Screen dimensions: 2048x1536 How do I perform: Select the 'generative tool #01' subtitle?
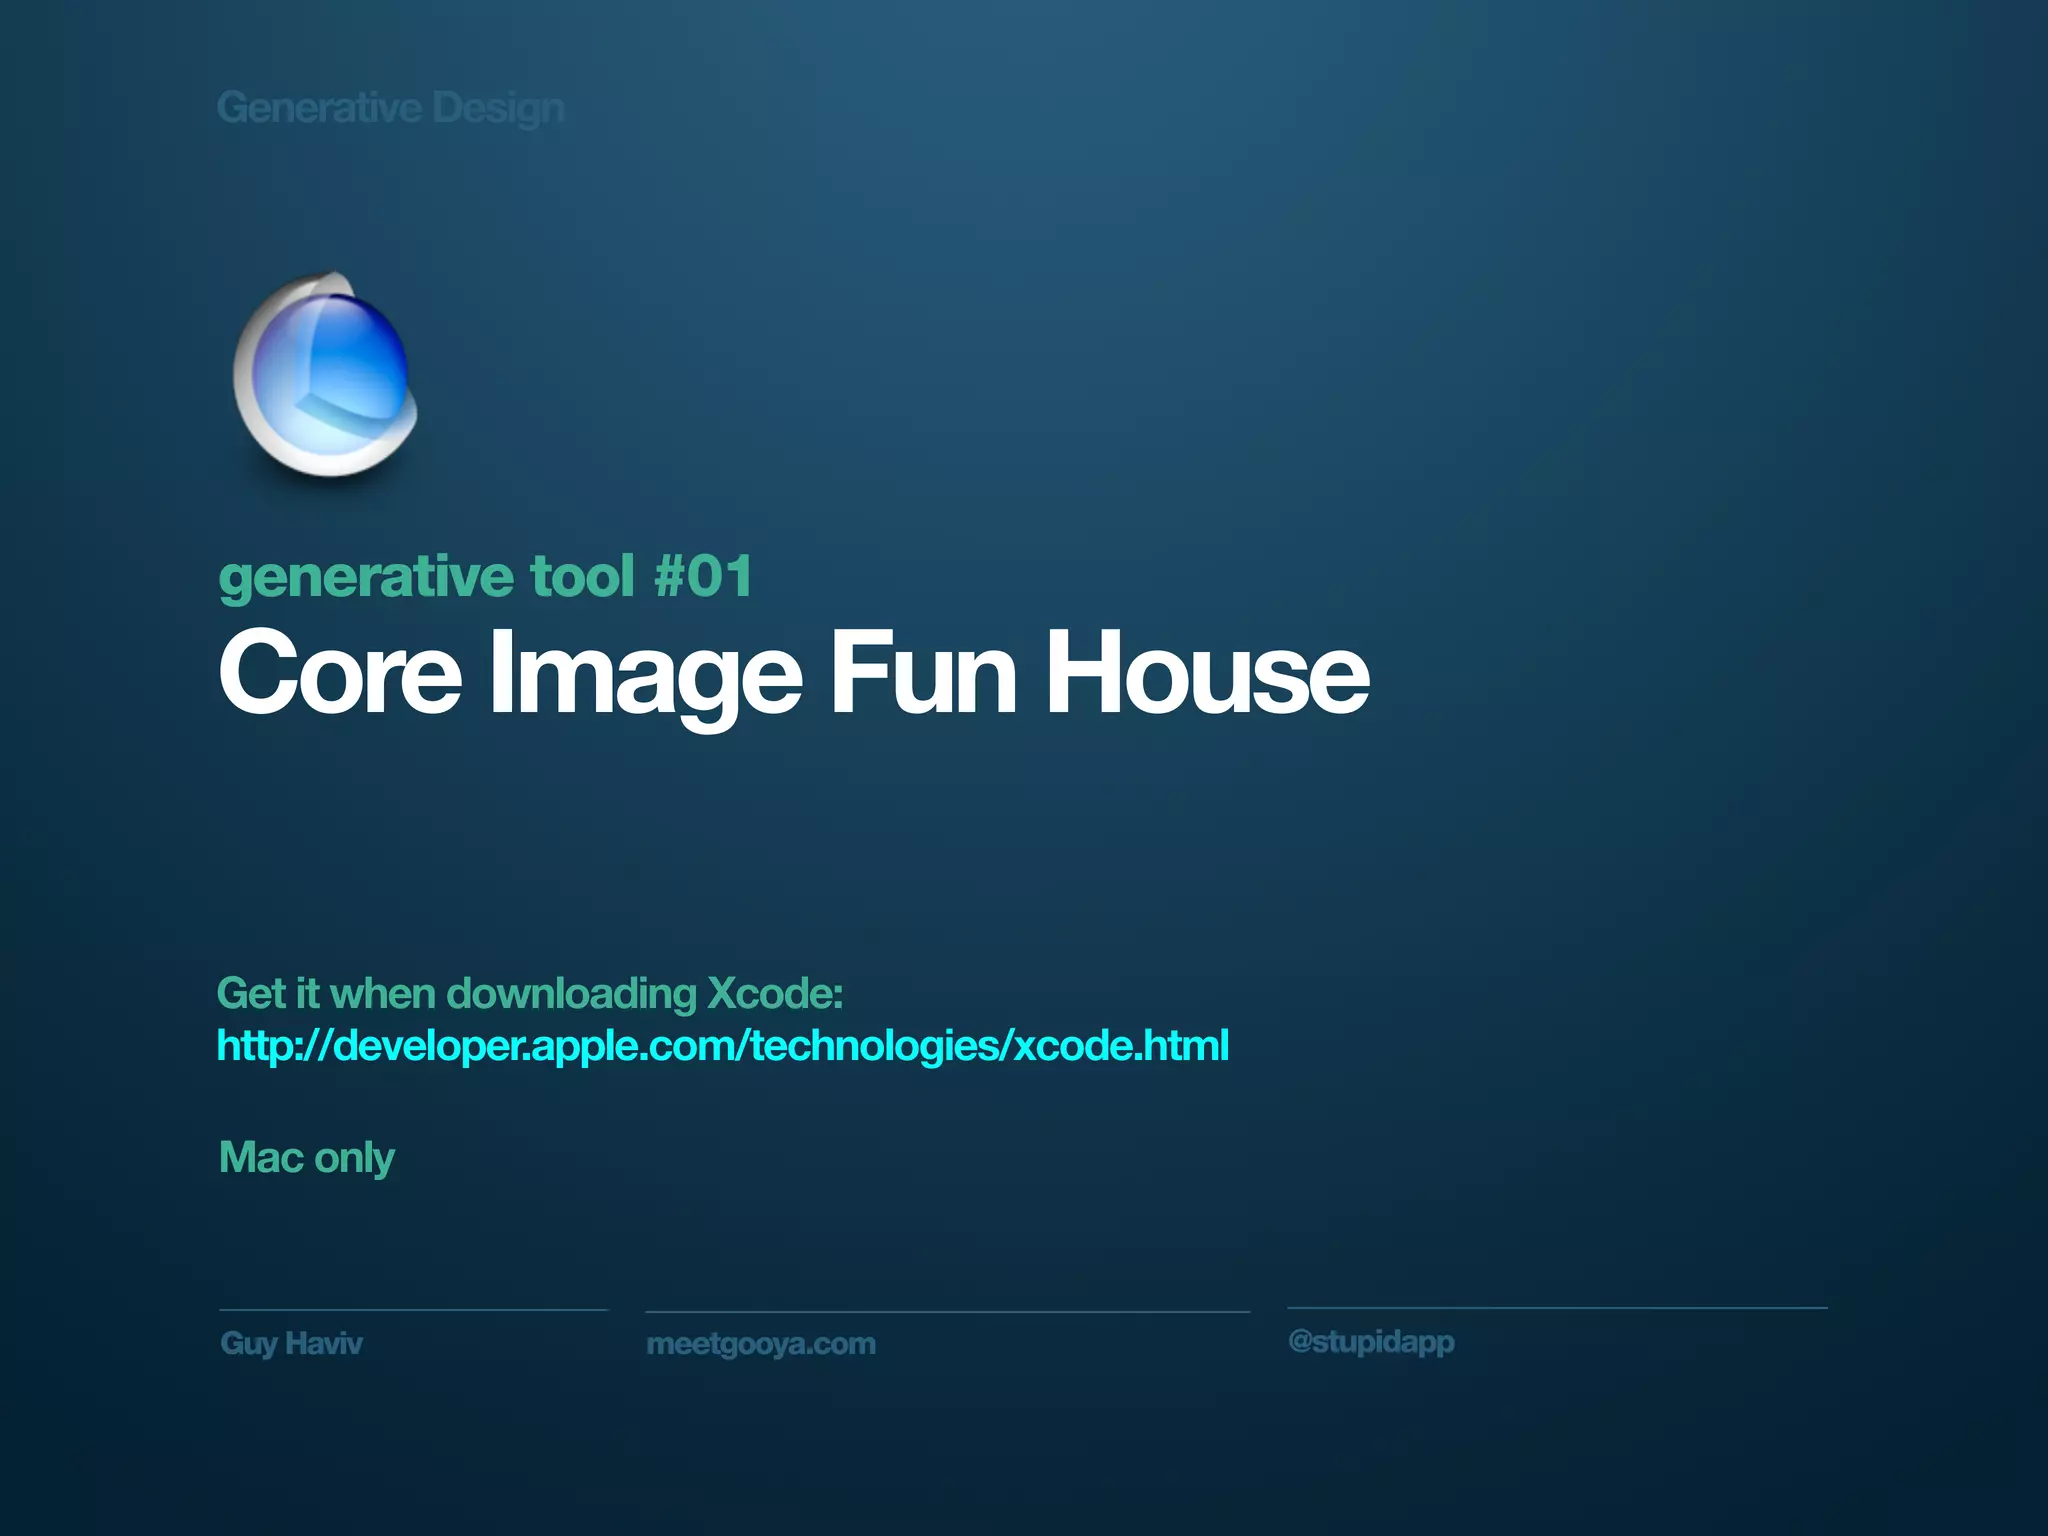tap(485, 578)
